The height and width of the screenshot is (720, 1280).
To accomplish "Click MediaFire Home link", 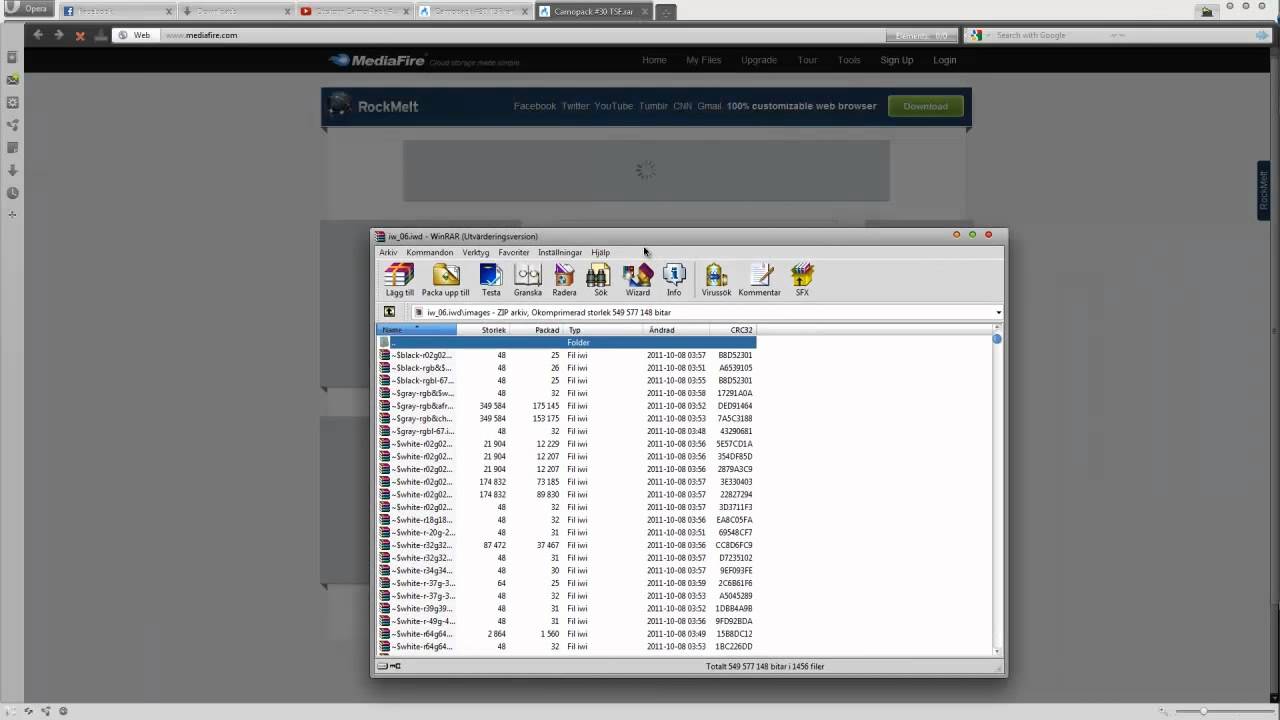I will pyautogui.click(x=654, y=60).
